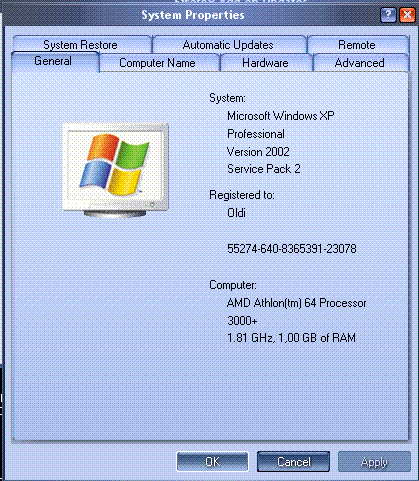Click the Cancel button
This screenshot has height=481, width=419.
pyautogui.click(x=293, y=462)
